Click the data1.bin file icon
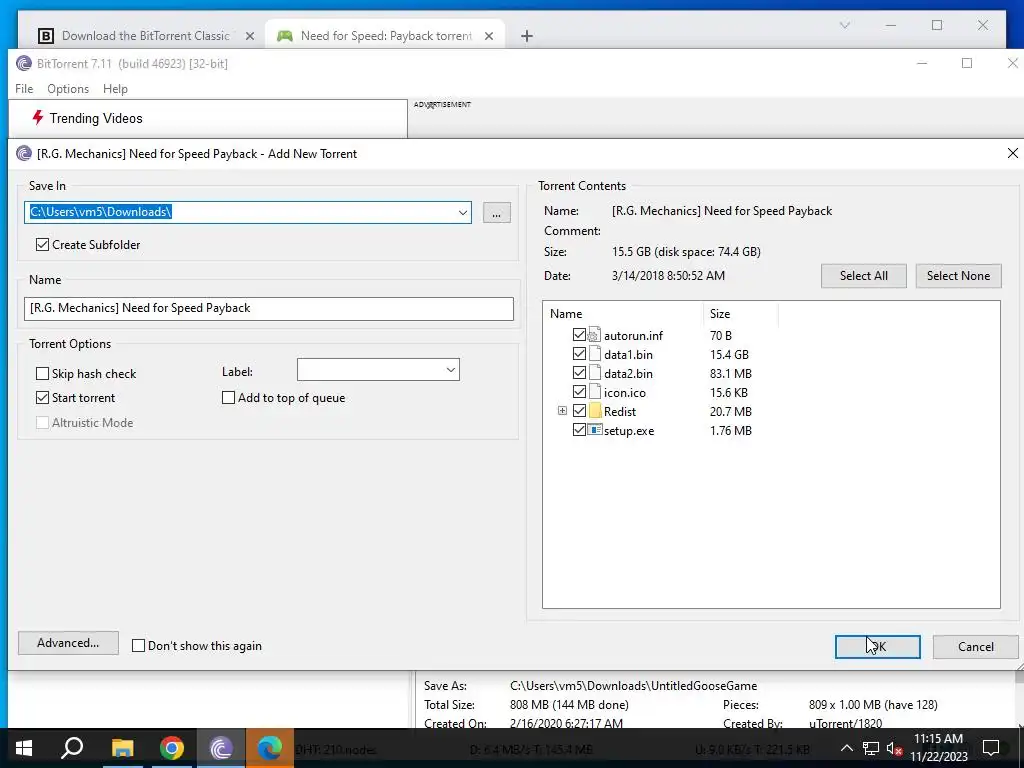This screenshot has height=768, width=1024. pos(594,354)
